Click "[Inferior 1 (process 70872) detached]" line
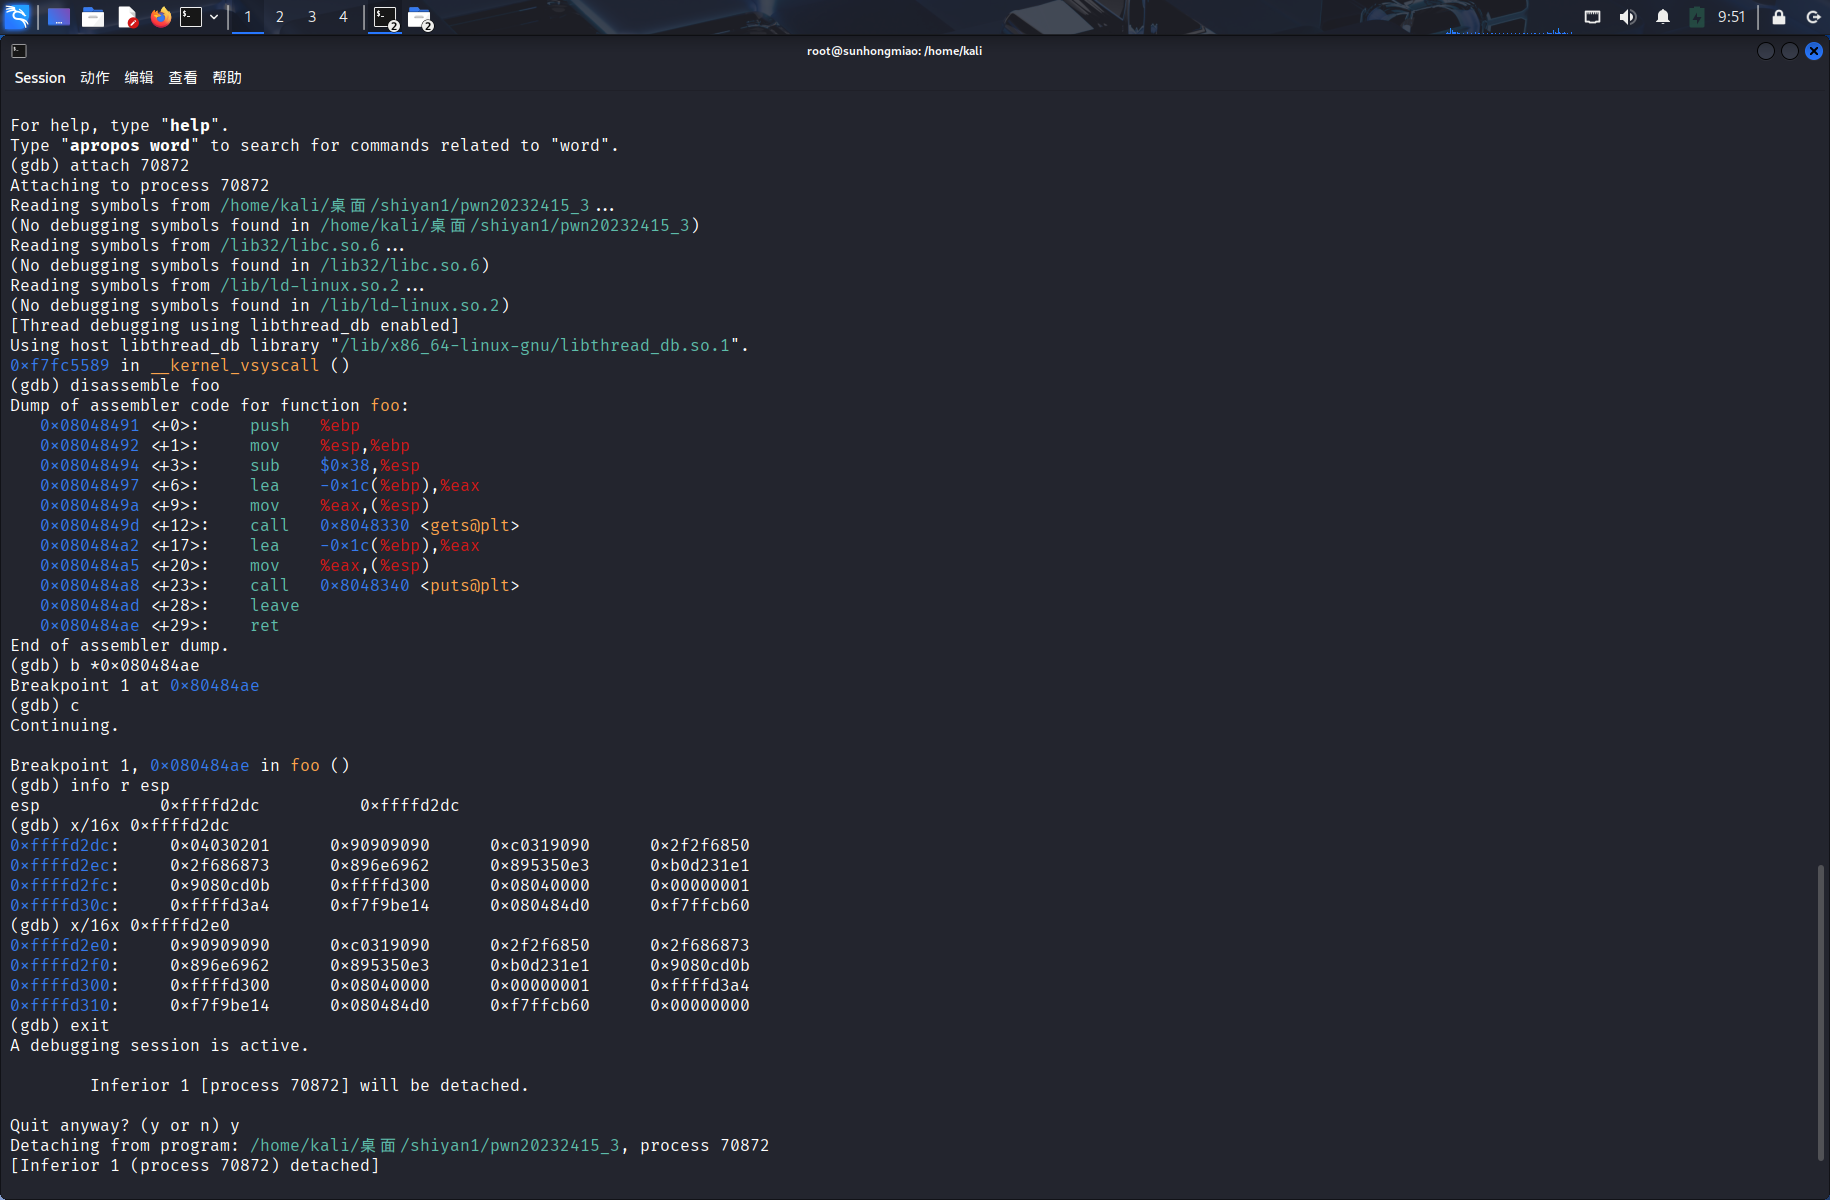Image resolution: width=1830 pixels, height=1200 pixels. pos(195,1165)
